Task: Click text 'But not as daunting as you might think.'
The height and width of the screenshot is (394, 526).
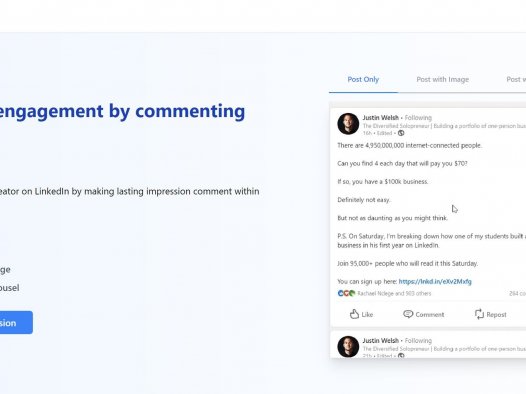Action: (x=392, y=218)
